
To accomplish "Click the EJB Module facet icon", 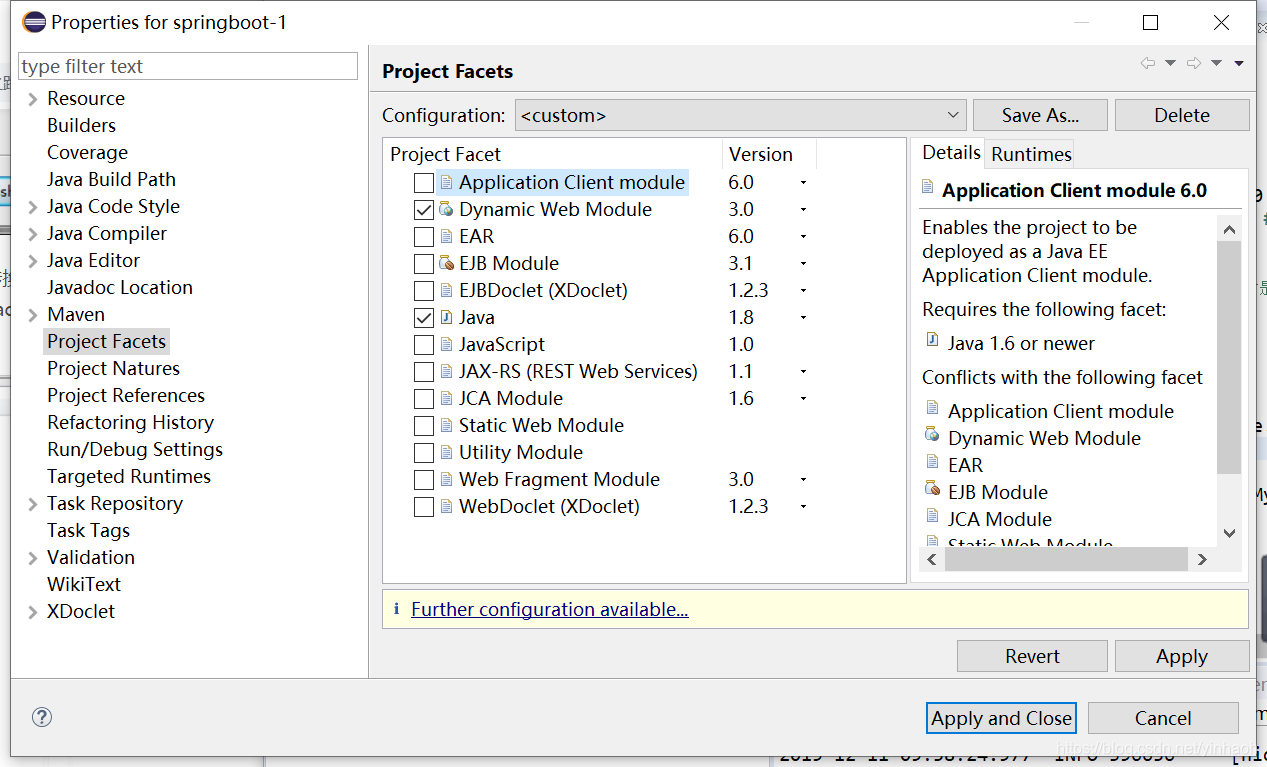I will pos(446,263).
